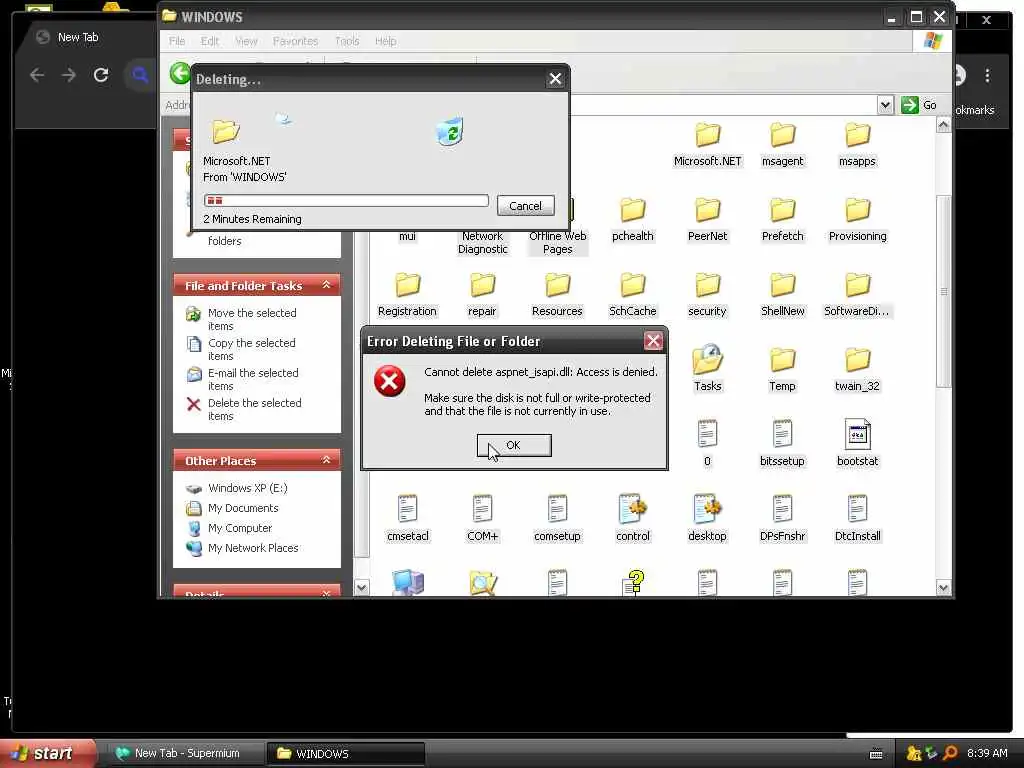1024x768 pixels.
Task: Select the bitssetup file
Action: (x=782, y=444)
